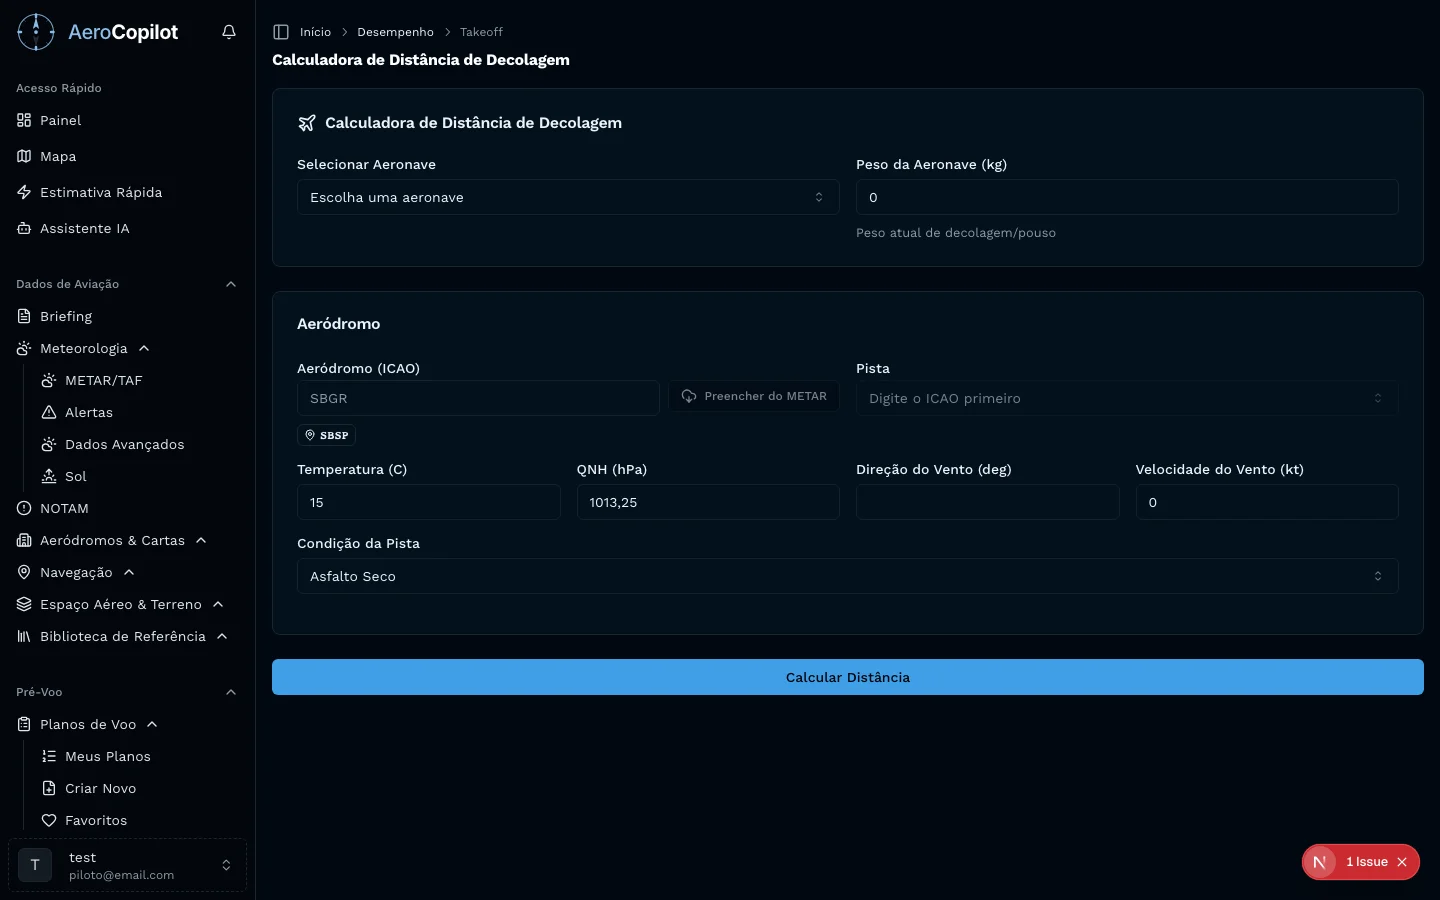Toggle the sidebar panel icon
This screenshot has height=900, width=1440.
point(281,32)
